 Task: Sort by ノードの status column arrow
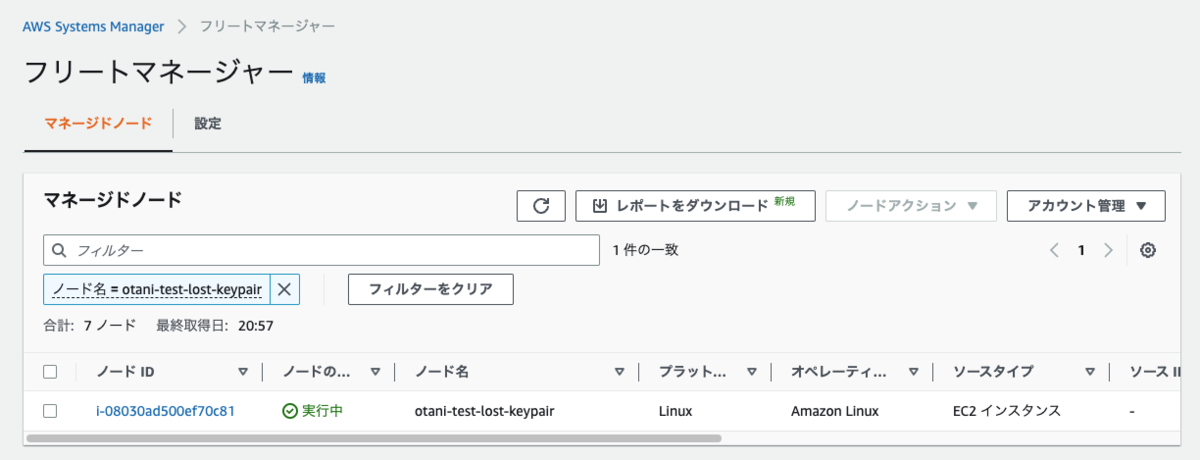[x=375, y=372]
